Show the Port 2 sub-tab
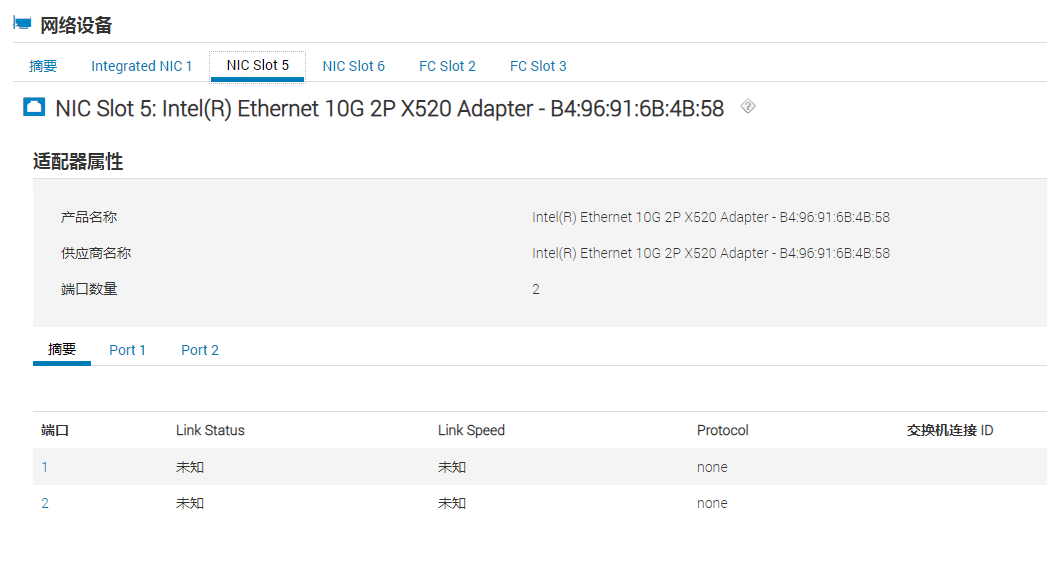The width and height of the screenshot is (1047, 564). 200,350
